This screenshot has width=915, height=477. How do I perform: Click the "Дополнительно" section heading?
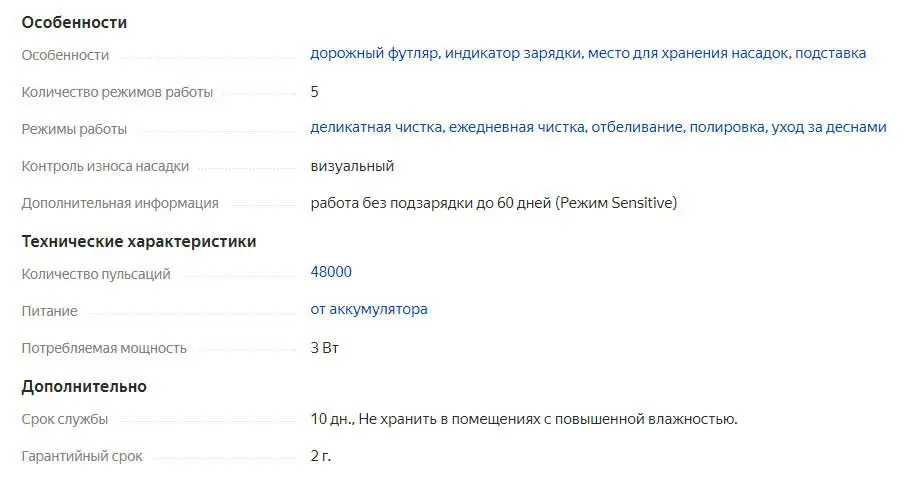(84, 387)
